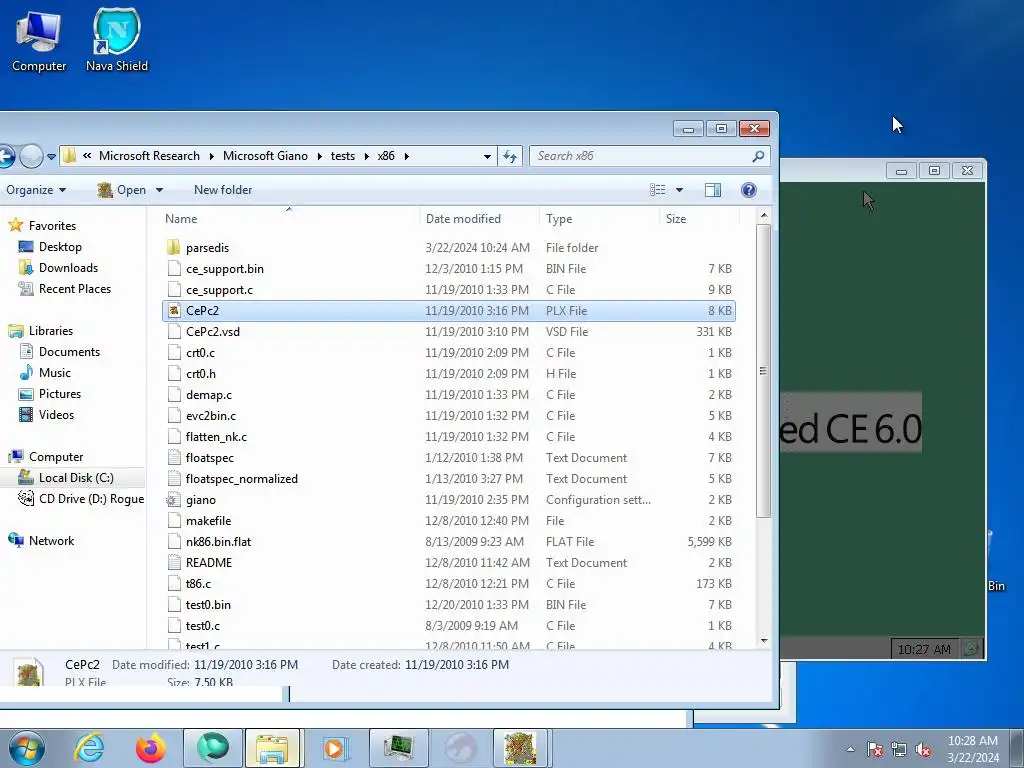The height and width of the screenshot is (768, 1024).
Task: Open the Explorer help icon
Action: point(749,190)
